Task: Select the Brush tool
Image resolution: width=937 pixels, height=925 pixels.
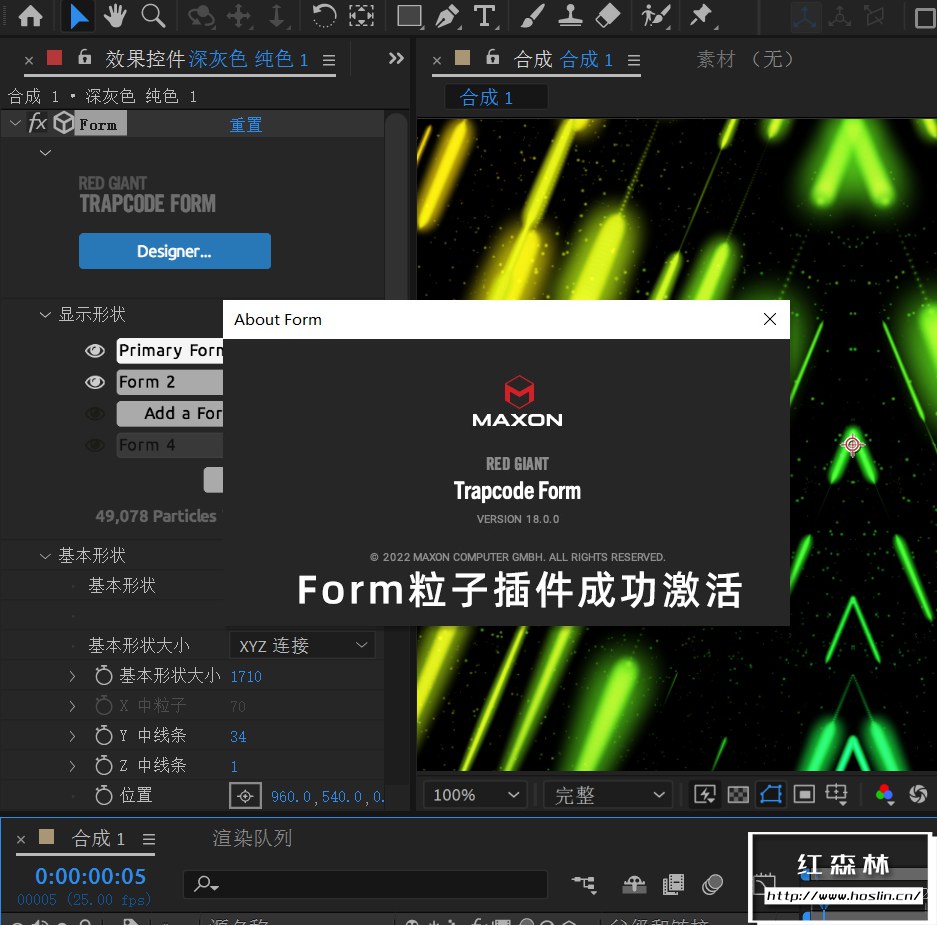Action: [x=532, y=16]
